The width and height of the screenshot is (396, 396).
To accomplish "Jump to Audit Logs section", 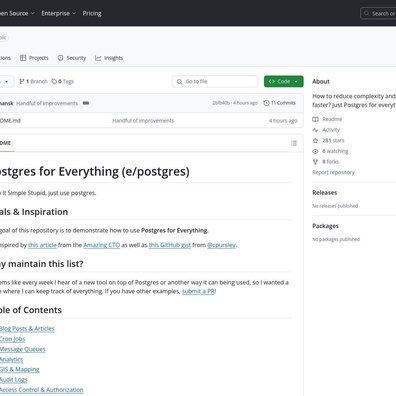I will pos(14,380).
